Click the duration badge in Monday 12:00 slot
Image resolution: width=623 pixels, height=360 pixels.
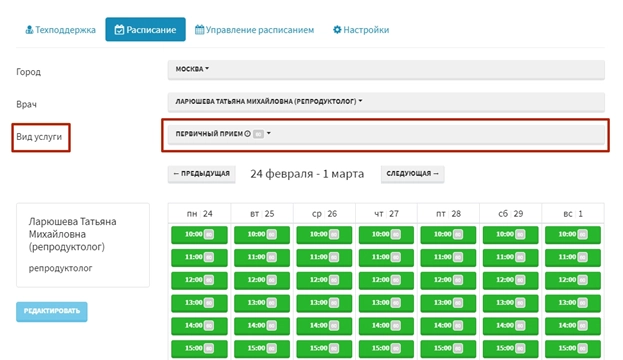tap(209, 280)
